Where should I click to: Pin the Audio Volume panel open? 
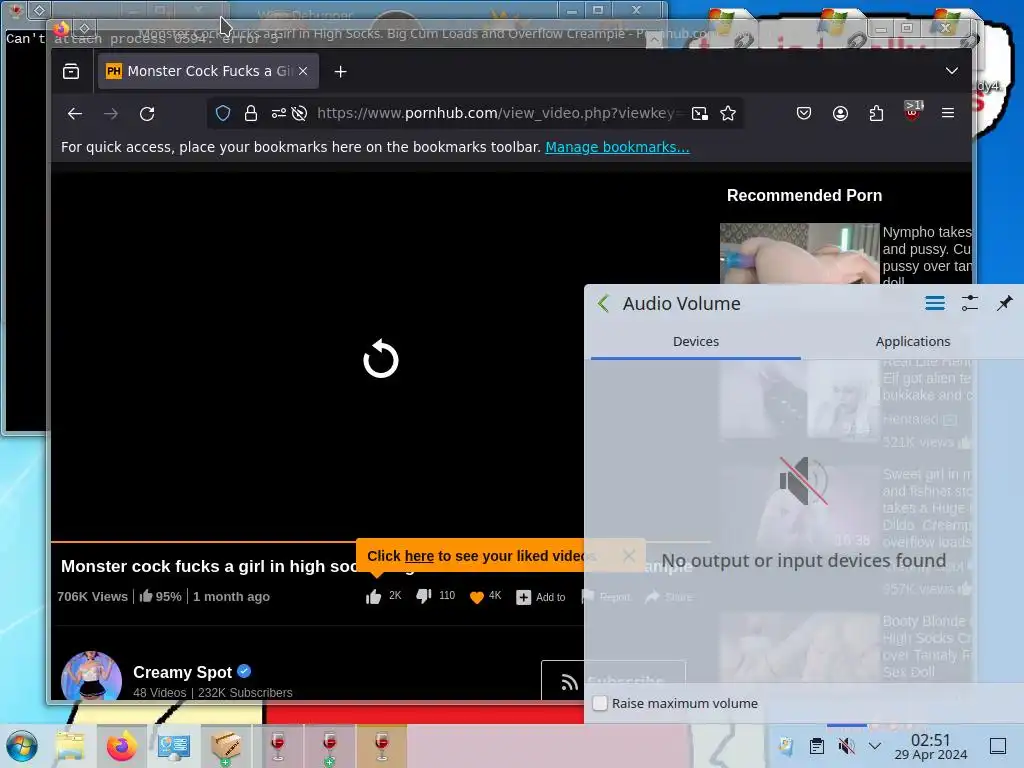tap(1004, 303)
